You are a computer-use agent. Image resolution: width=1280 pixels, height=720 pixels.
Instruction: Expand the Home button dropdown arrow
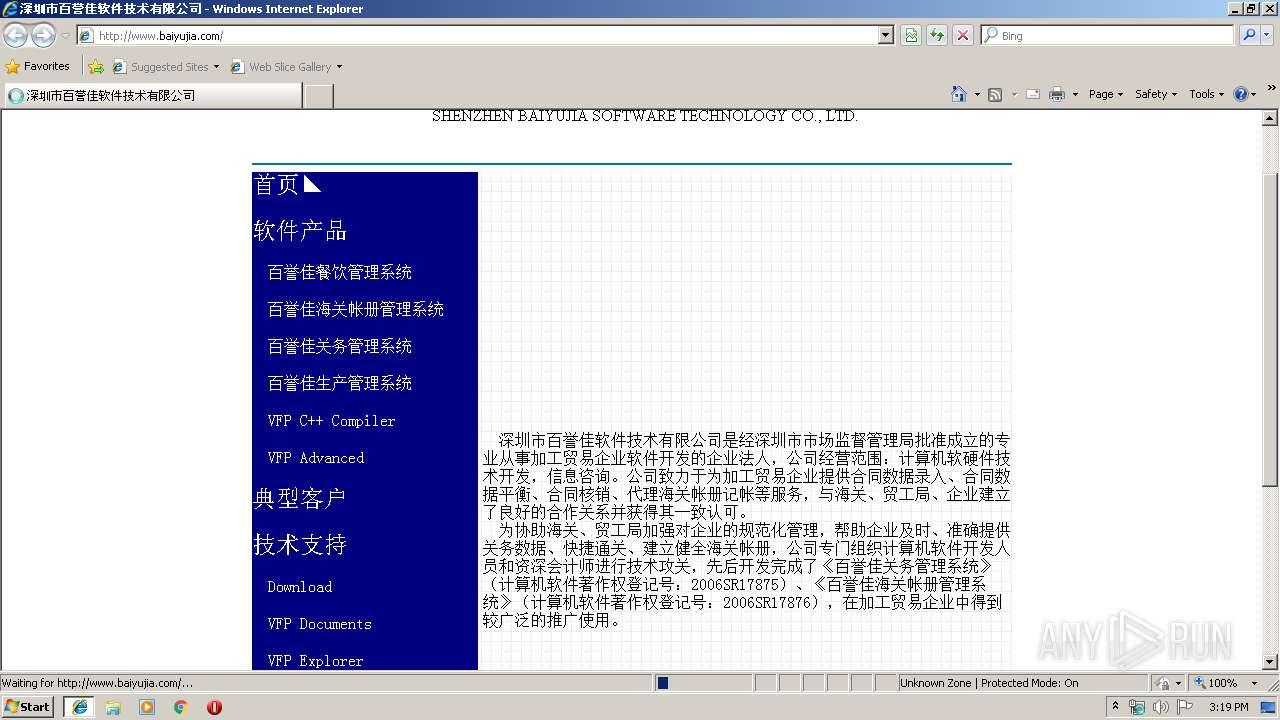pos(977,95)
